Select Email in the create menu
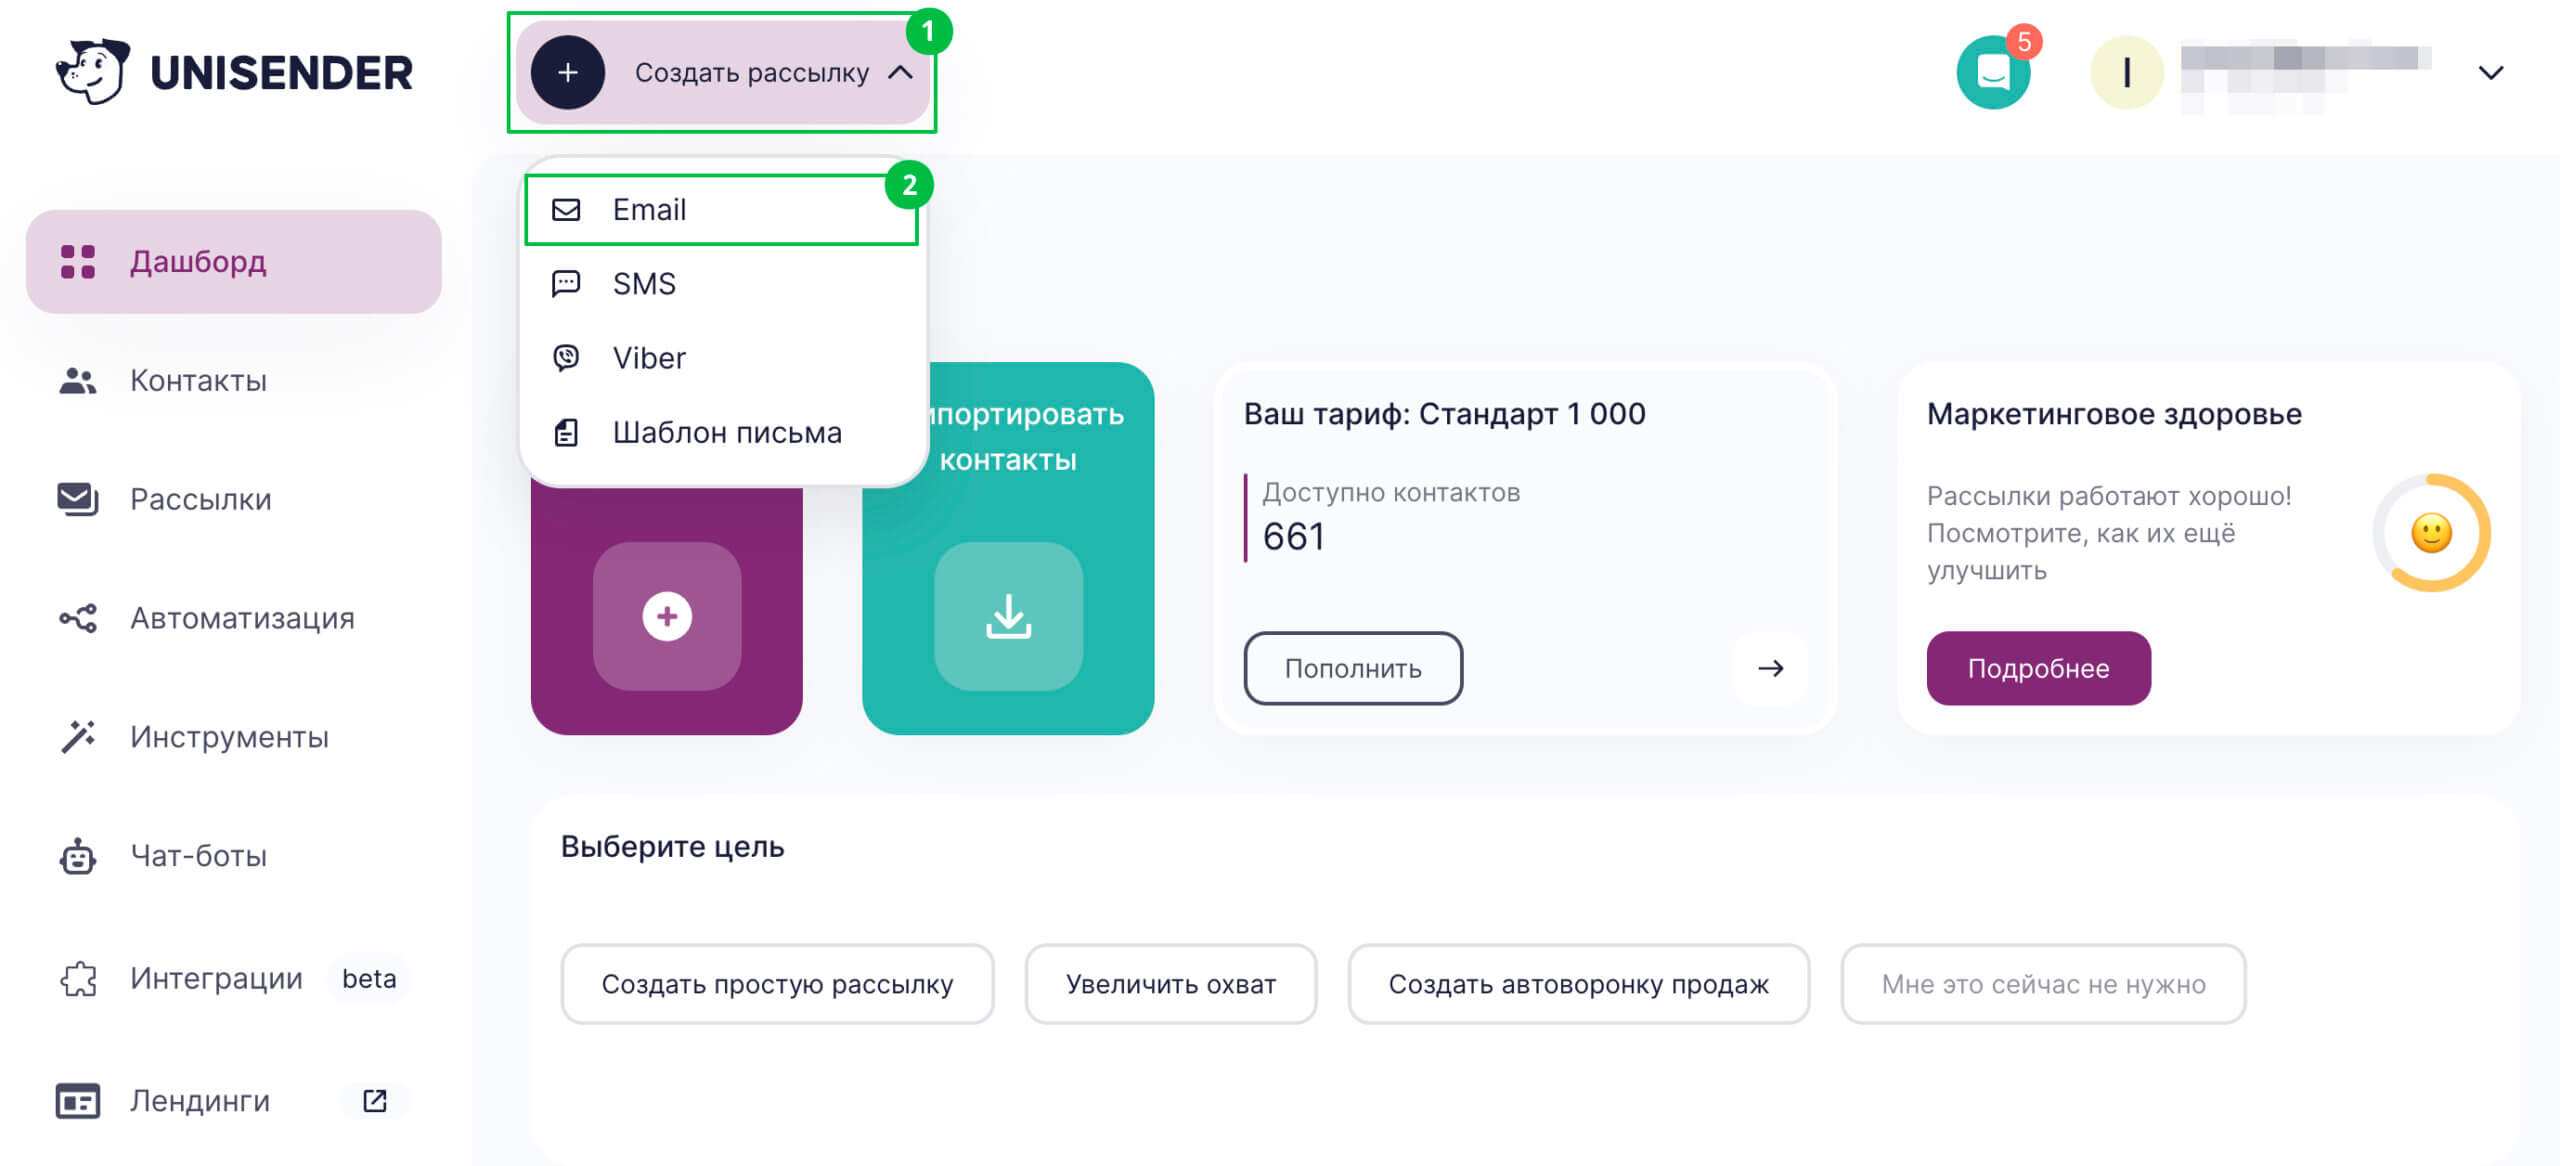The width and height of the screenshot is (2560, 1166). click(x=649, y=209)
